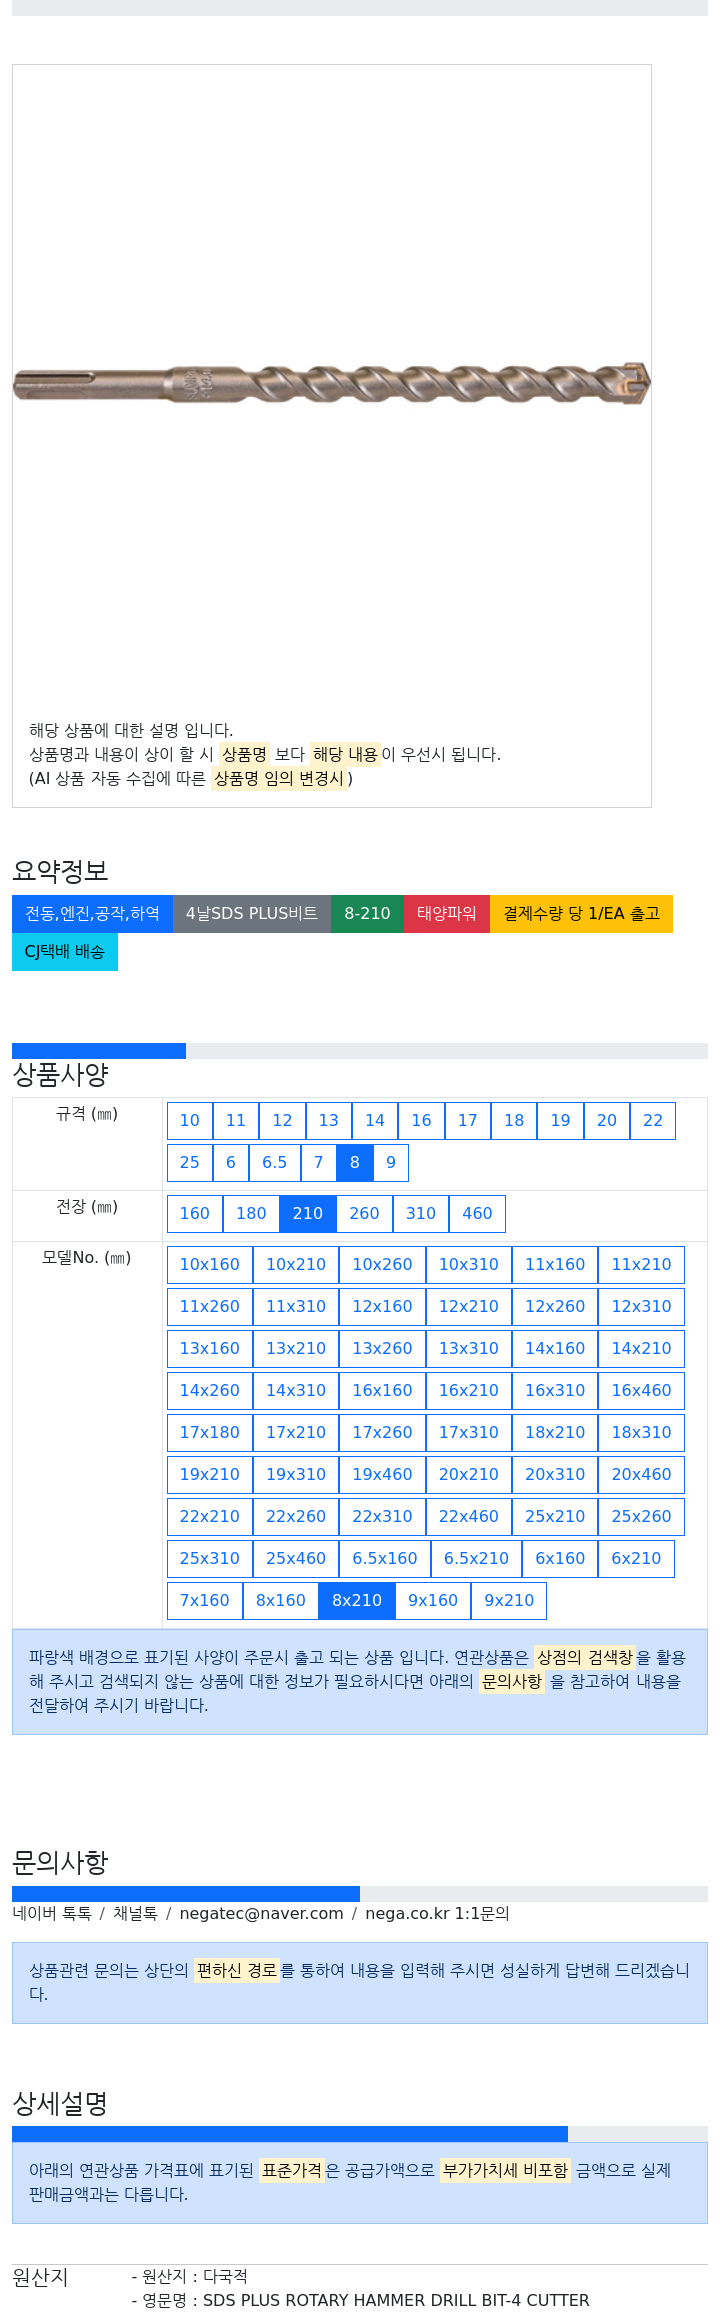Select the highlighted 전장 length 210
This screenshot has width=720, height=2313.
(308, 1213)
